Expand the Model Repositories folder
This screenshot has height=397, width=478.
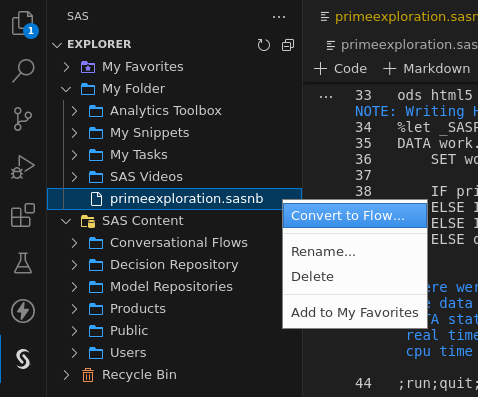[x=74, y=287]
